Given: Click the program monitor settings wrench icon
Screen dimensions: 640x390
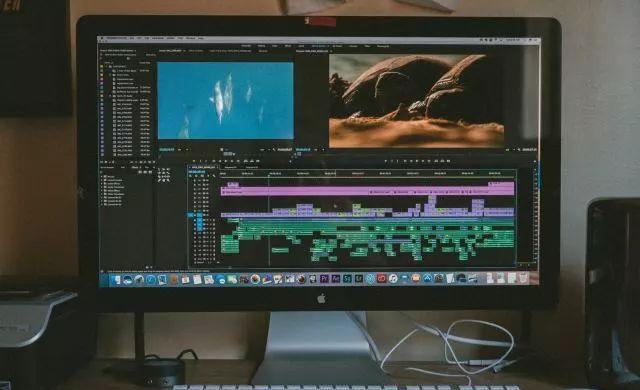Looking at the screenshot, I should point(519,150).
